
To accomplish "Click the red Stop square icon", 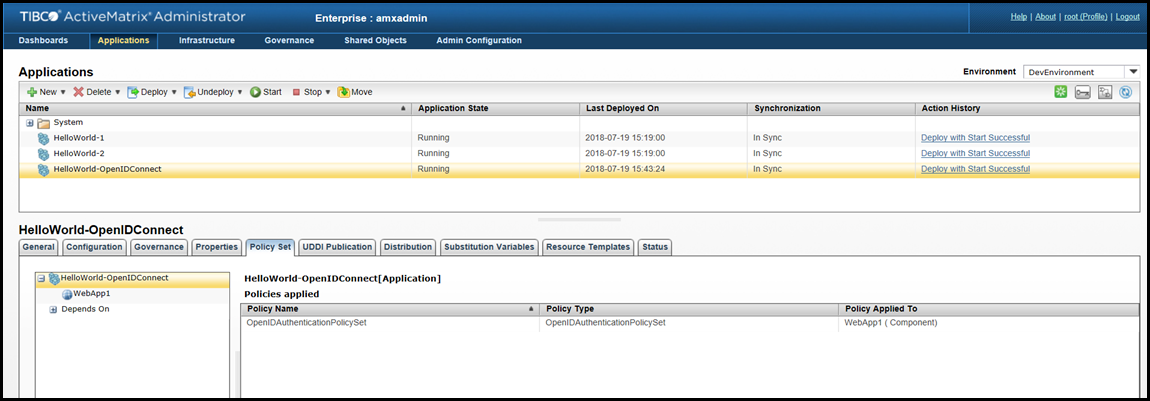I will [296, 92].
